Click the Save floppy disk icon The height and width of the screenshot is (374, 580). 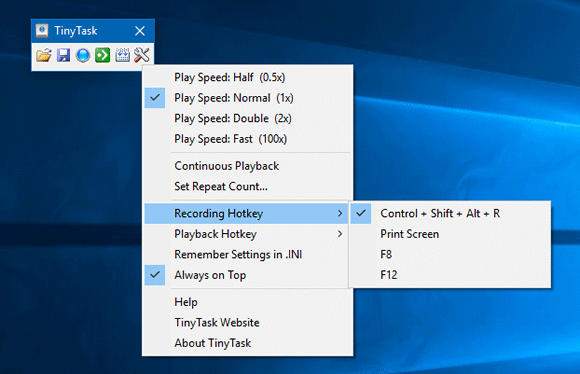coord(63,55)
